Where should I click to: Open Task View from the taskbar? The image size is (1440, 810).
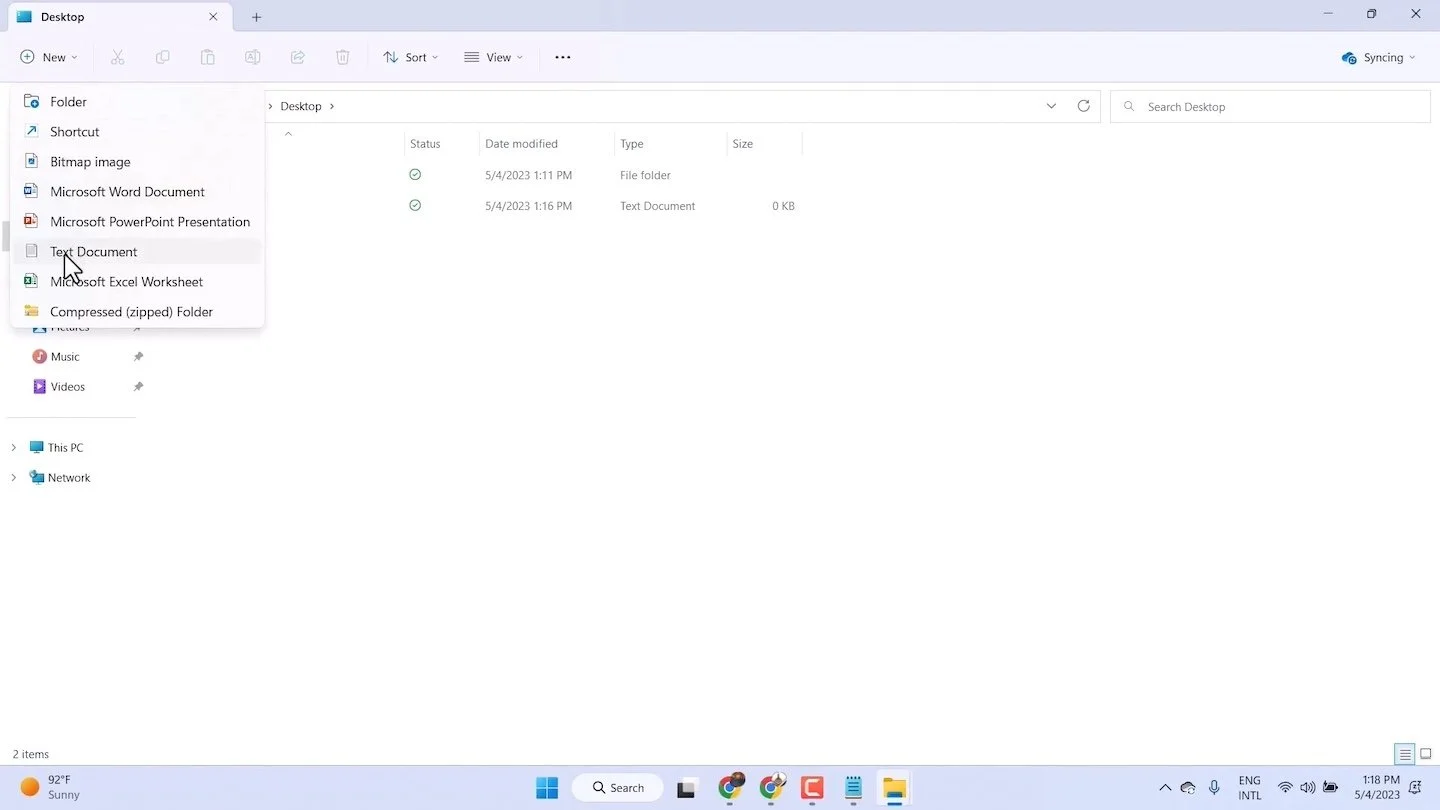point(686,788)
